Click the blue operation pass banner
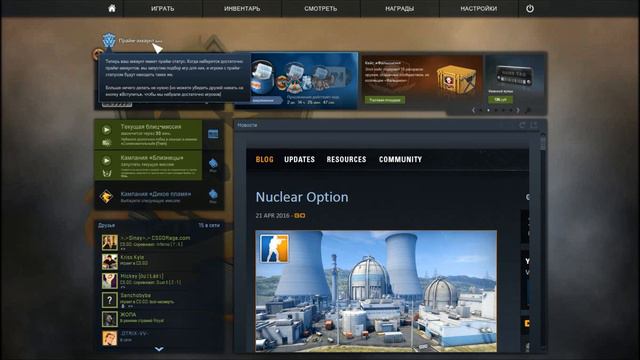 tap(304, 80)
